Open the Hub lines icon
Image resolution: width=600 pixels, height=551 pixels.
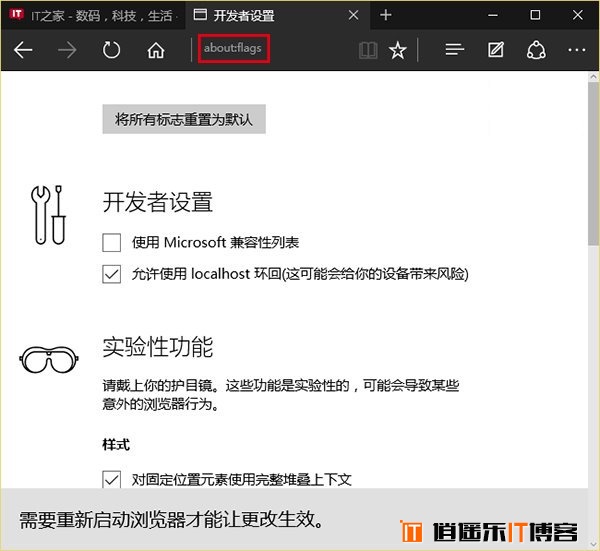tap(455, 49)
